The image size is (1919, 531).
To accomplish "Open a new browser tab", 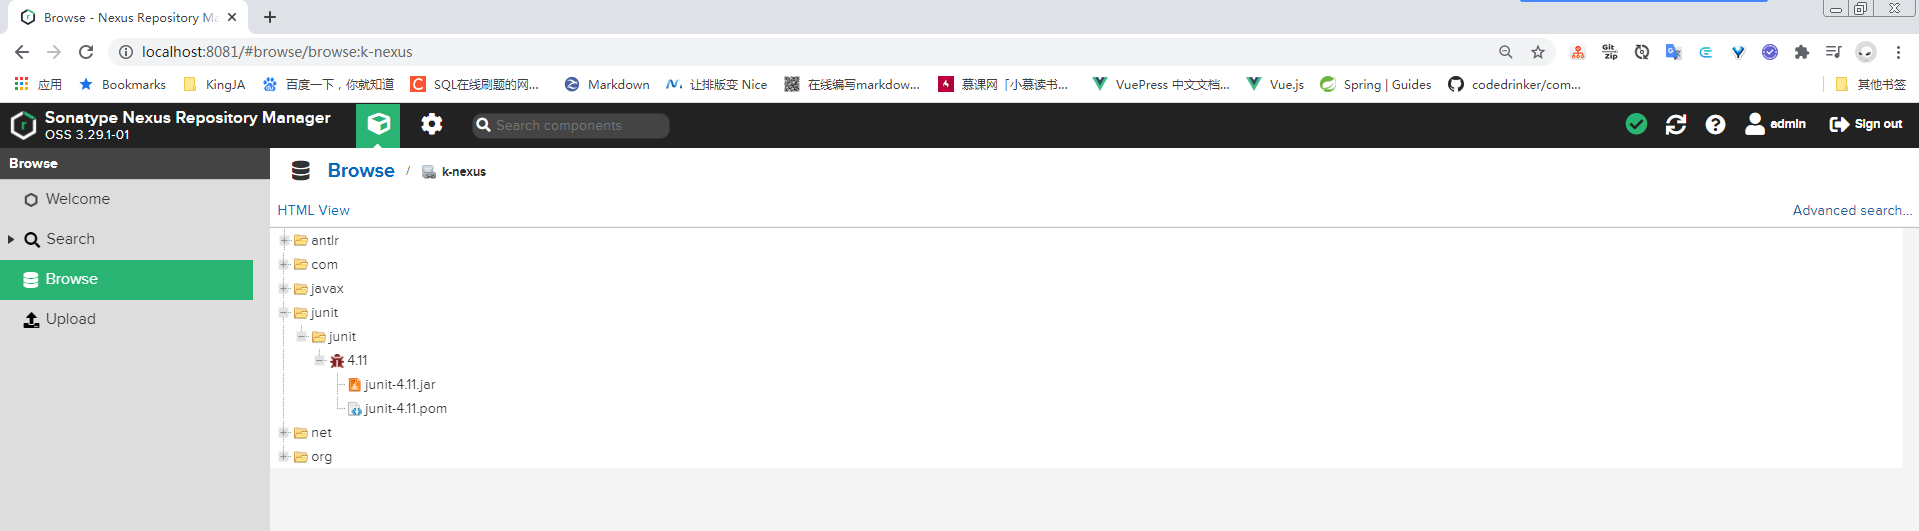I will (270, 17).
